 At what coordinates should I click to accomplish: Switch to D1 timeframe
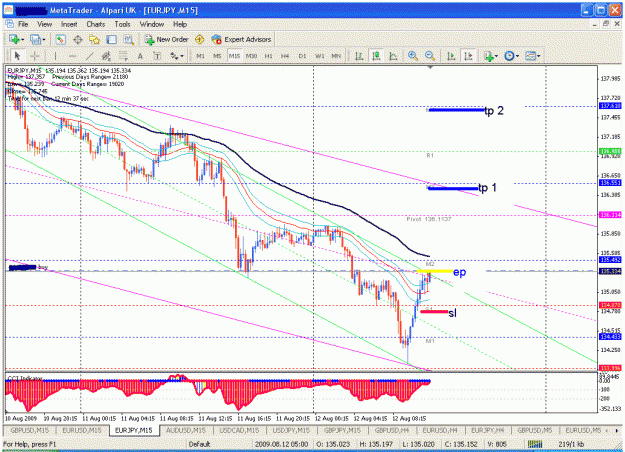(303, 56)
